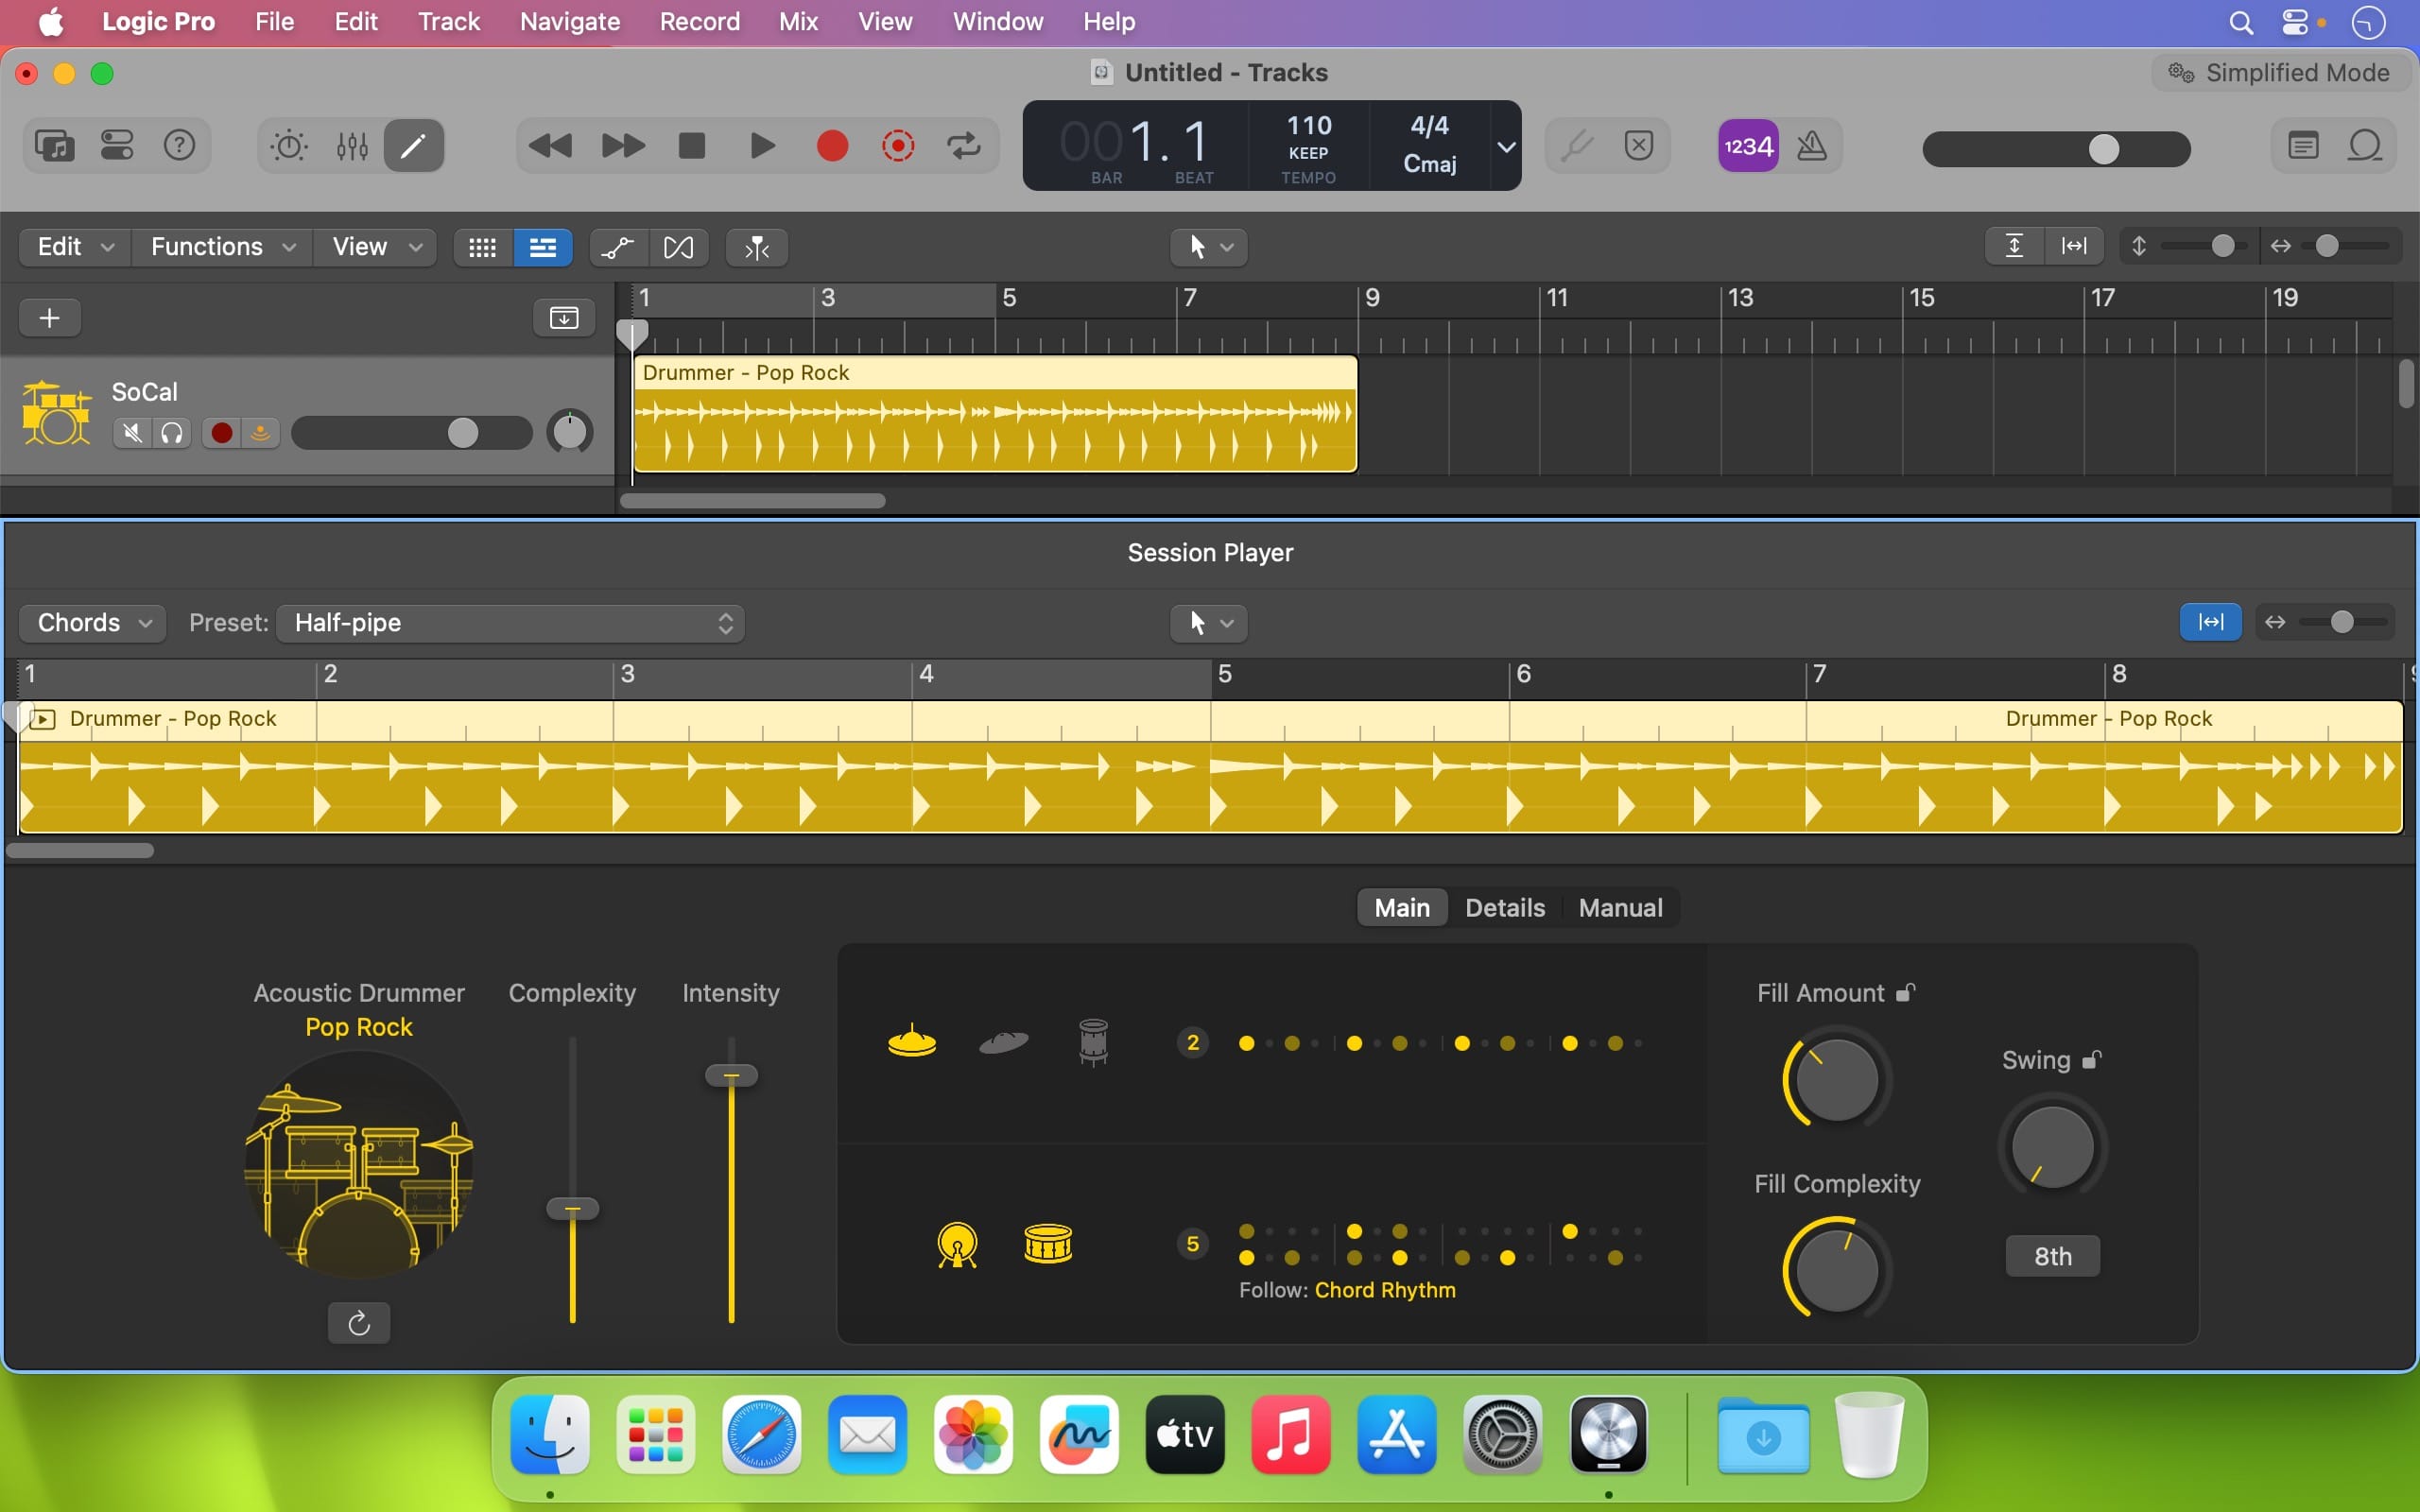The image size is (2420, 1512).
Task: Toggle the Metronome button
Action: pyautogui.click(x=1811, y=146)
